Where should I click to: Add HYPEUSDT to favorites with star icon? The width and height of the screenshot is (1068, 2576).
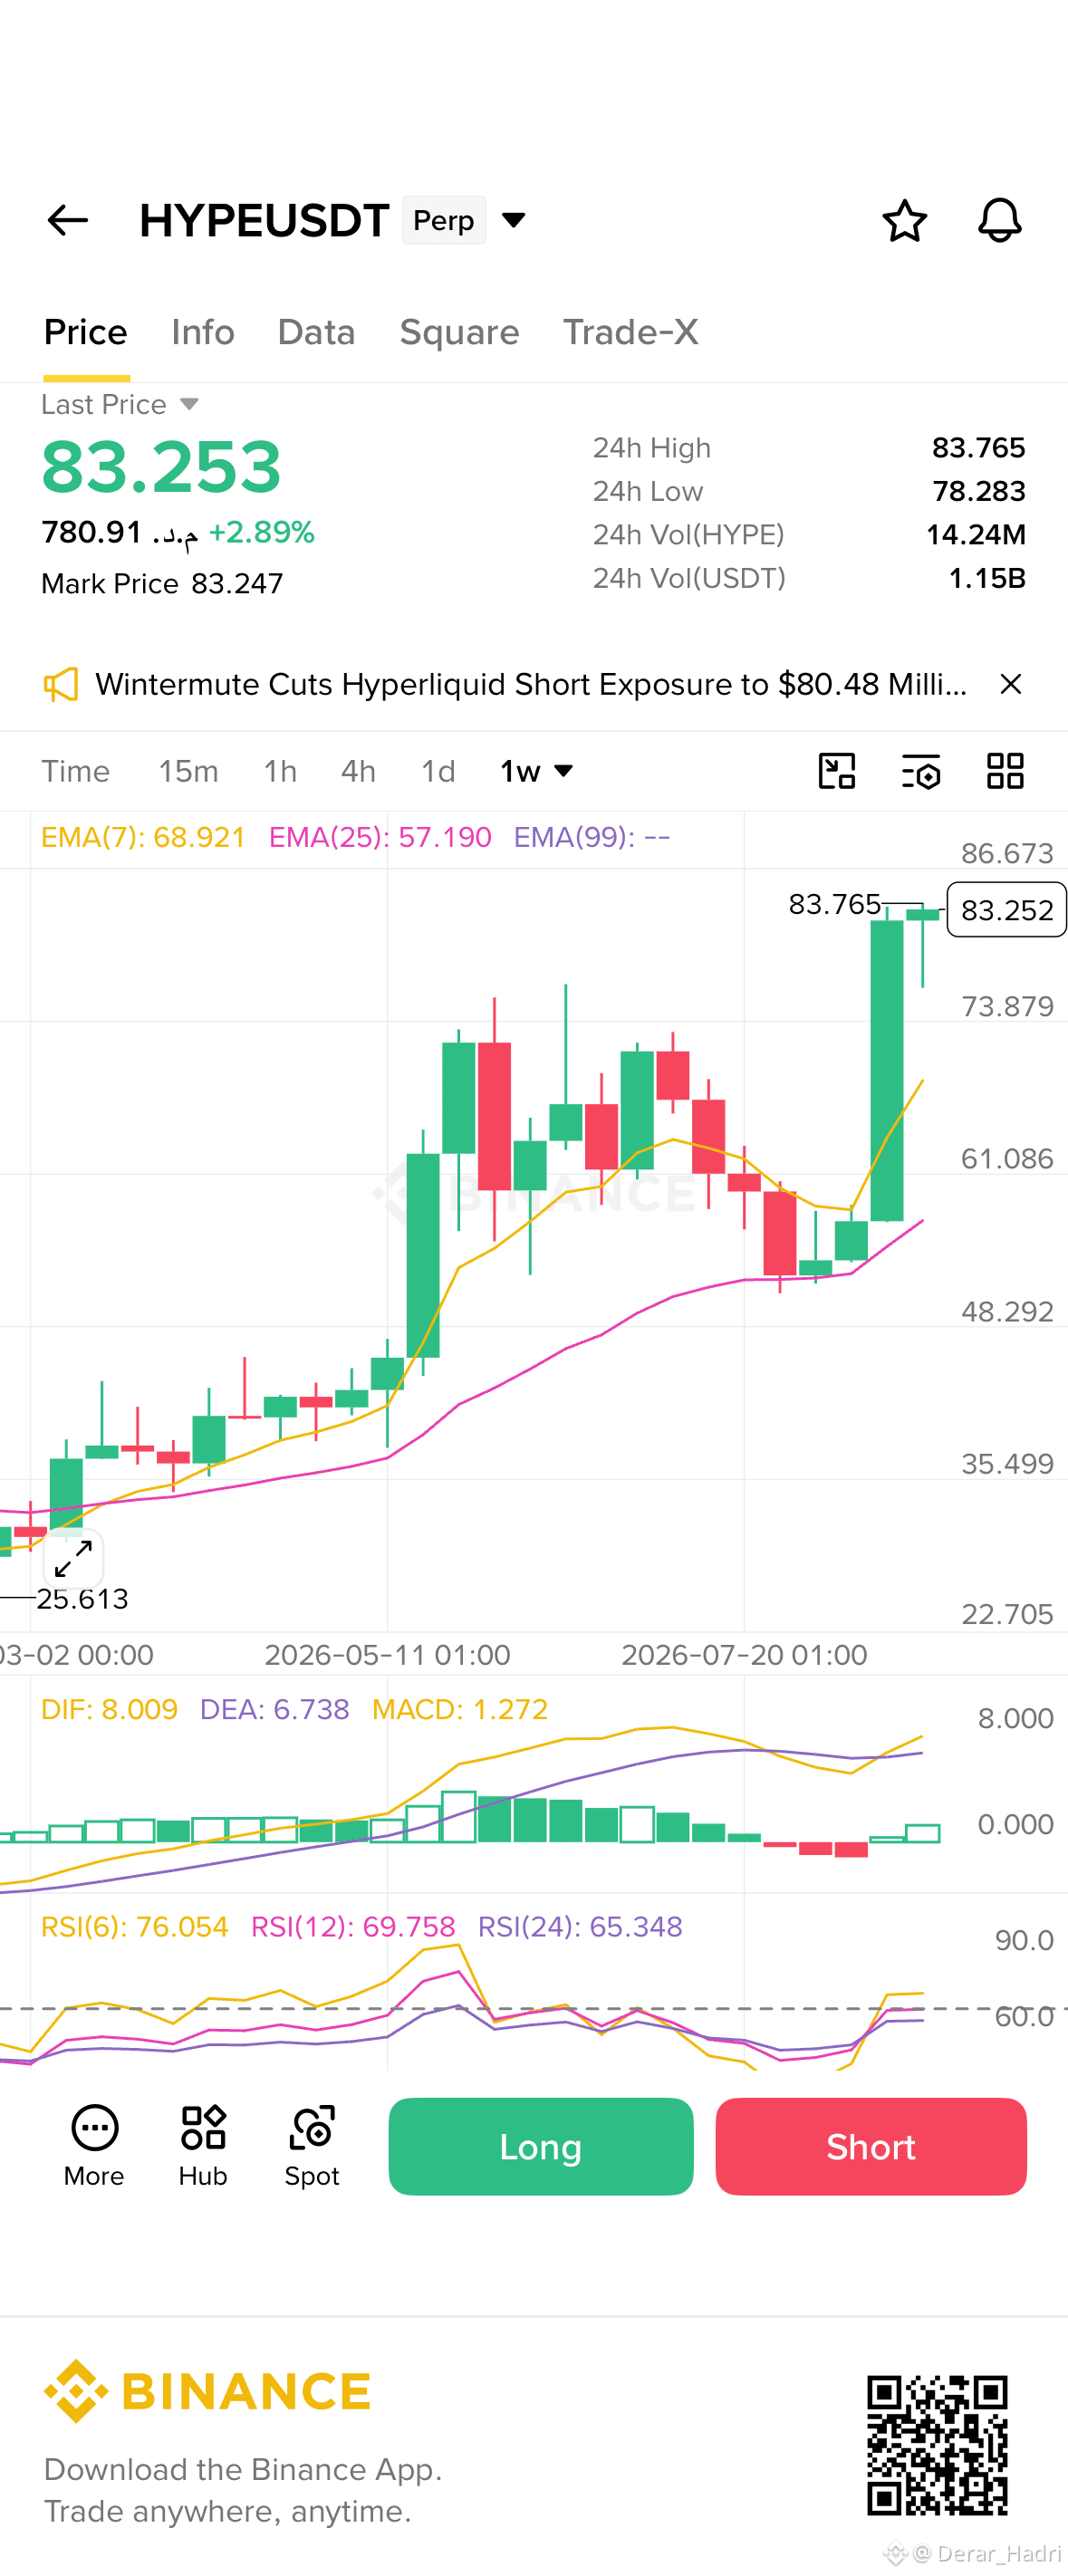tap(904, 220)
